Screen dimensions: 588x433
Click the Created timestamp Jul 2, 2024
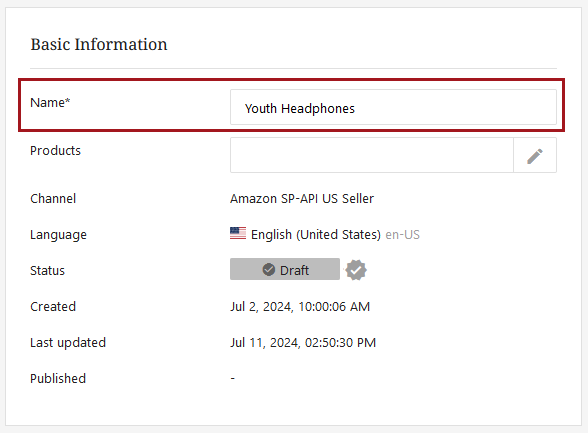click(x=300, y=307)
